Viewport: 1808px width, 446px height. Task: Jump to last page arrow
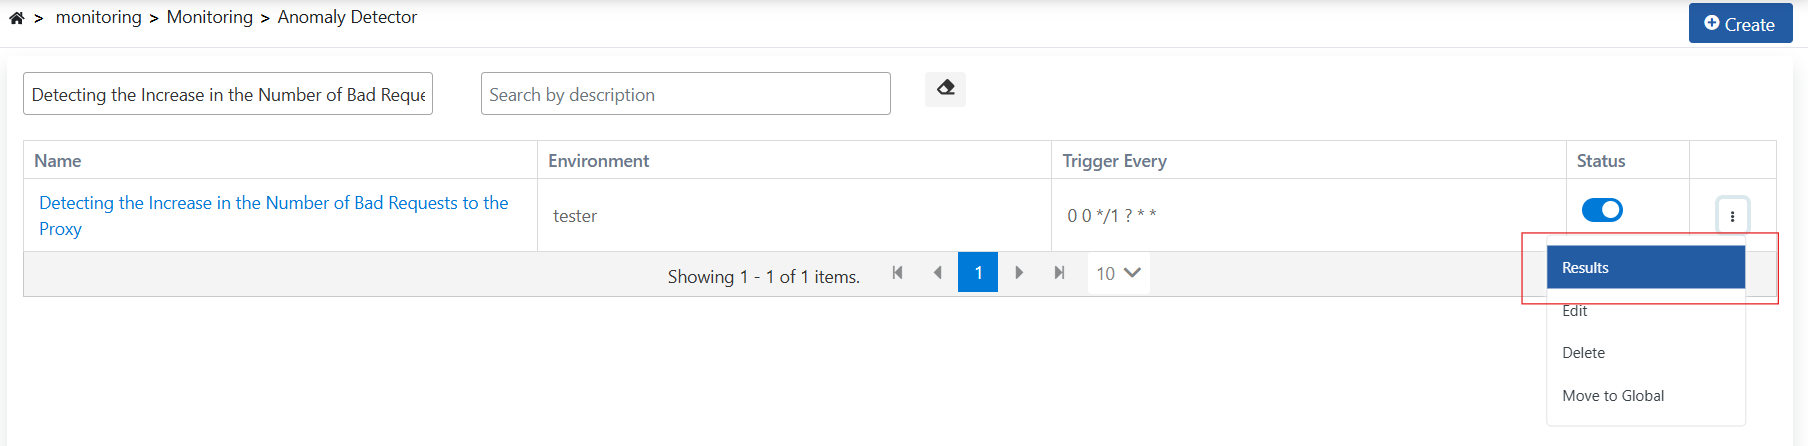[1059, 273]
